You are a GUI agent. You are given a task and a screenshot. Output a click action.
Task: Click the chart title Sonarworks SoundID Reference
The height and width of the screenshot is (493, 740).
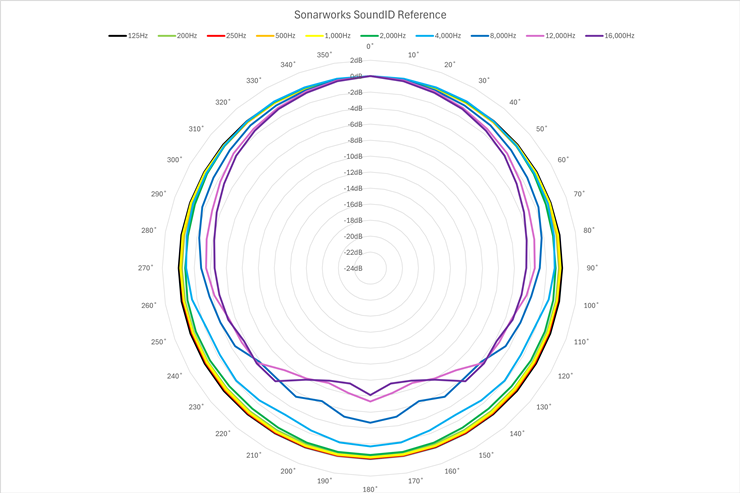point(370,15)
